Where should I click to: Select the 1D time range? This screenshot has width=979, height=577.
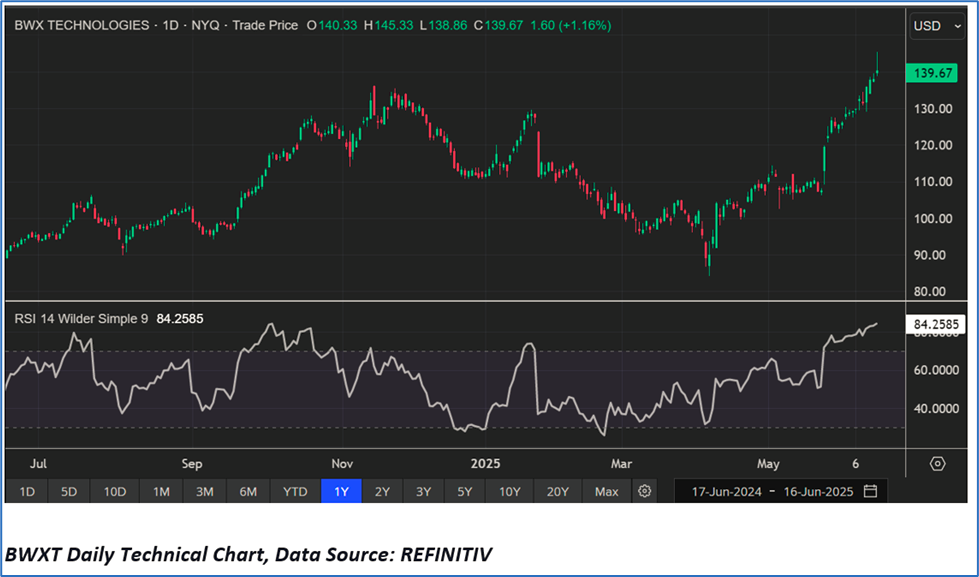[x=27, y=491]
